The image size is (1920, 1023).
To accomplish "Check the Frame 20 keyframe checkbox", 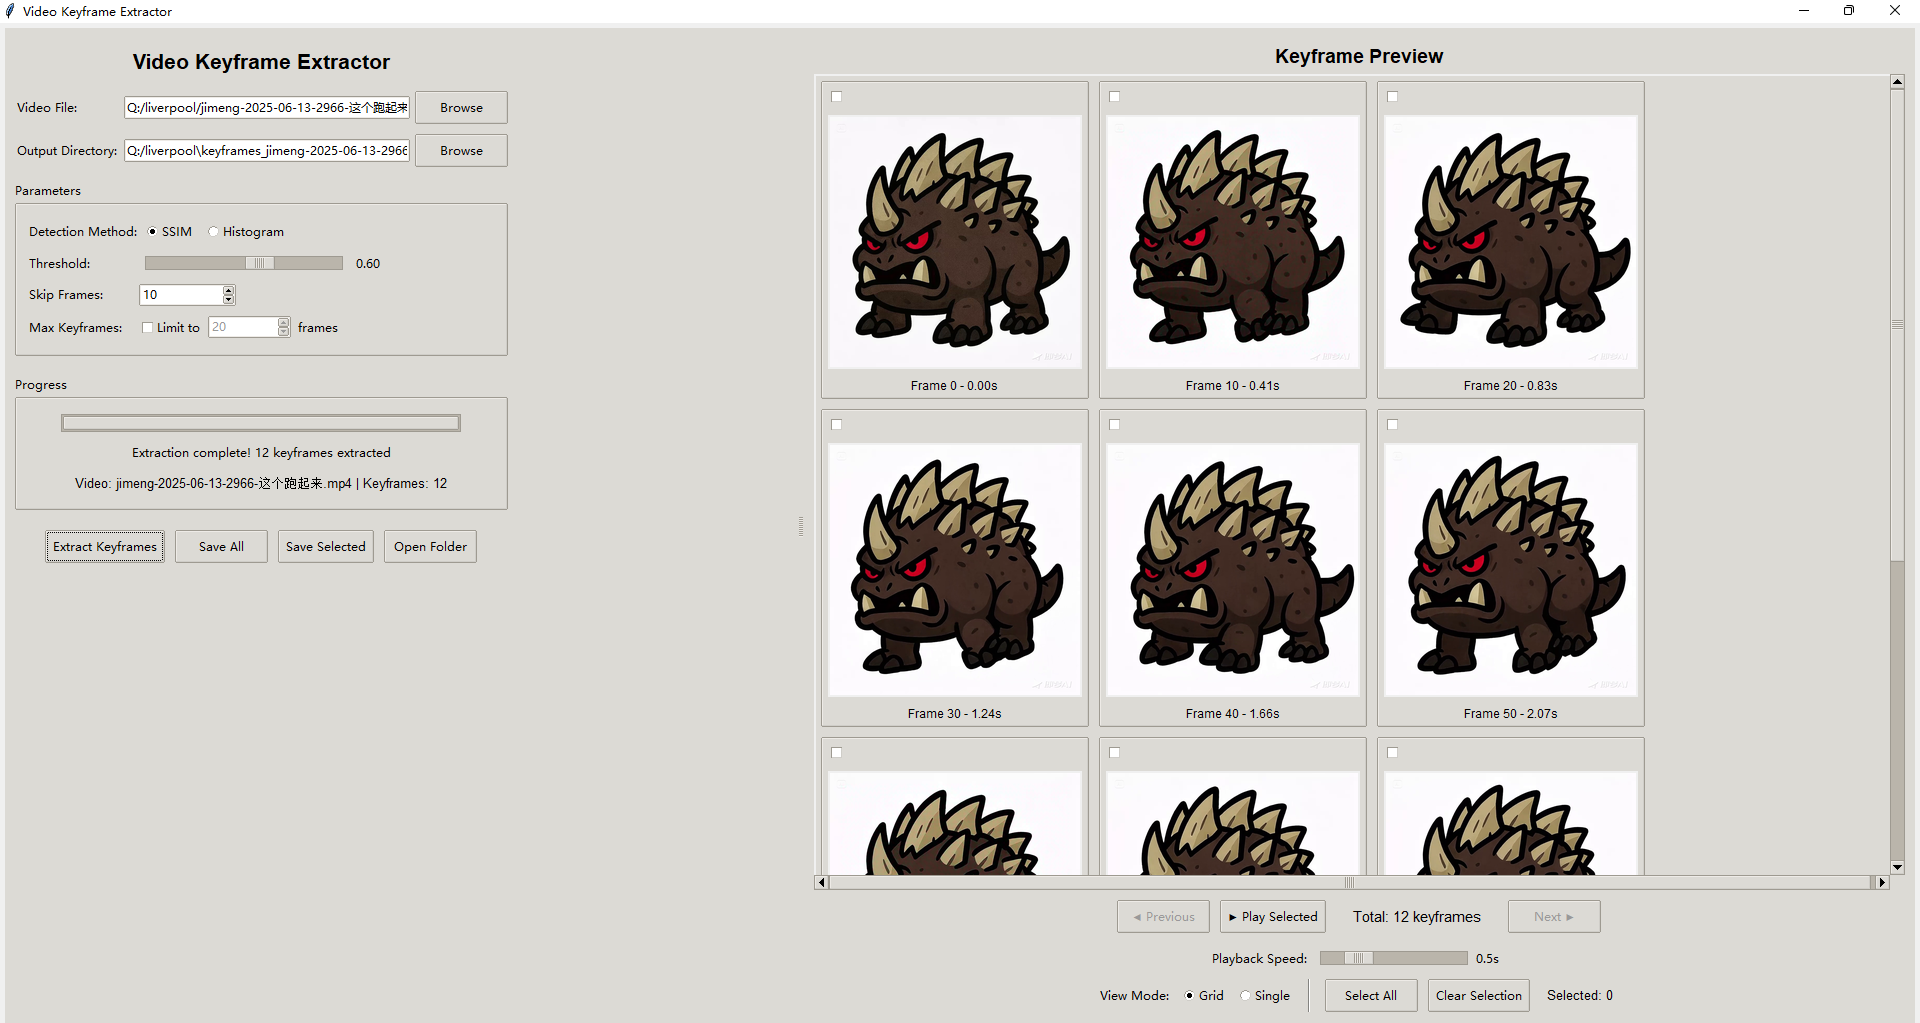I will pyautogui.click(x=1393, y=97).
